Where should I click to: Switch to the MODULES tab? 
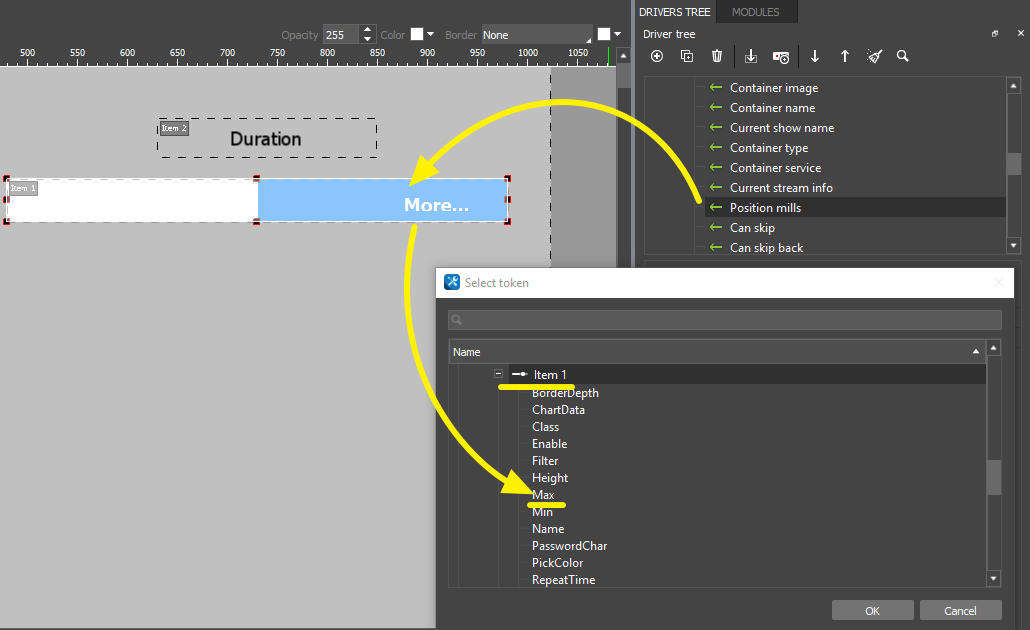tap(755, 12)
